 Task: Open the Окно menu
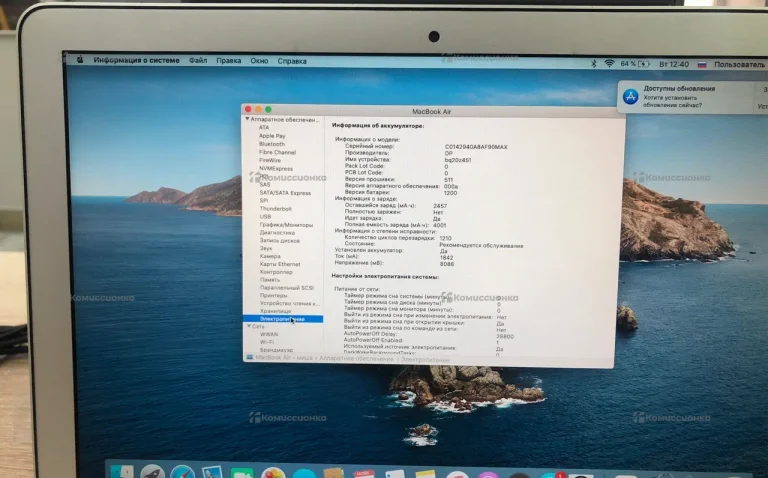point(259,61)
